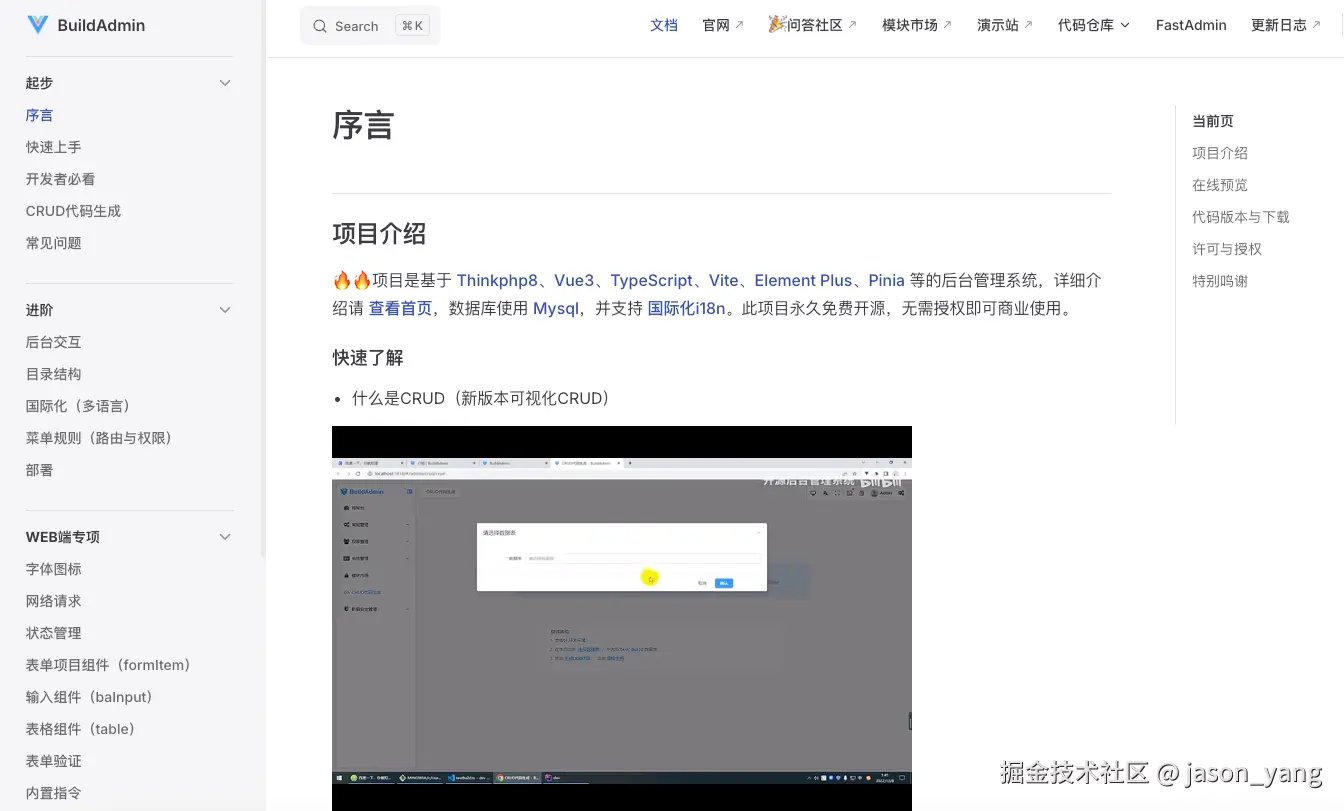Open the Search input box
Image resolution: width=1344 pixels, height=811 pixels.
370,26
